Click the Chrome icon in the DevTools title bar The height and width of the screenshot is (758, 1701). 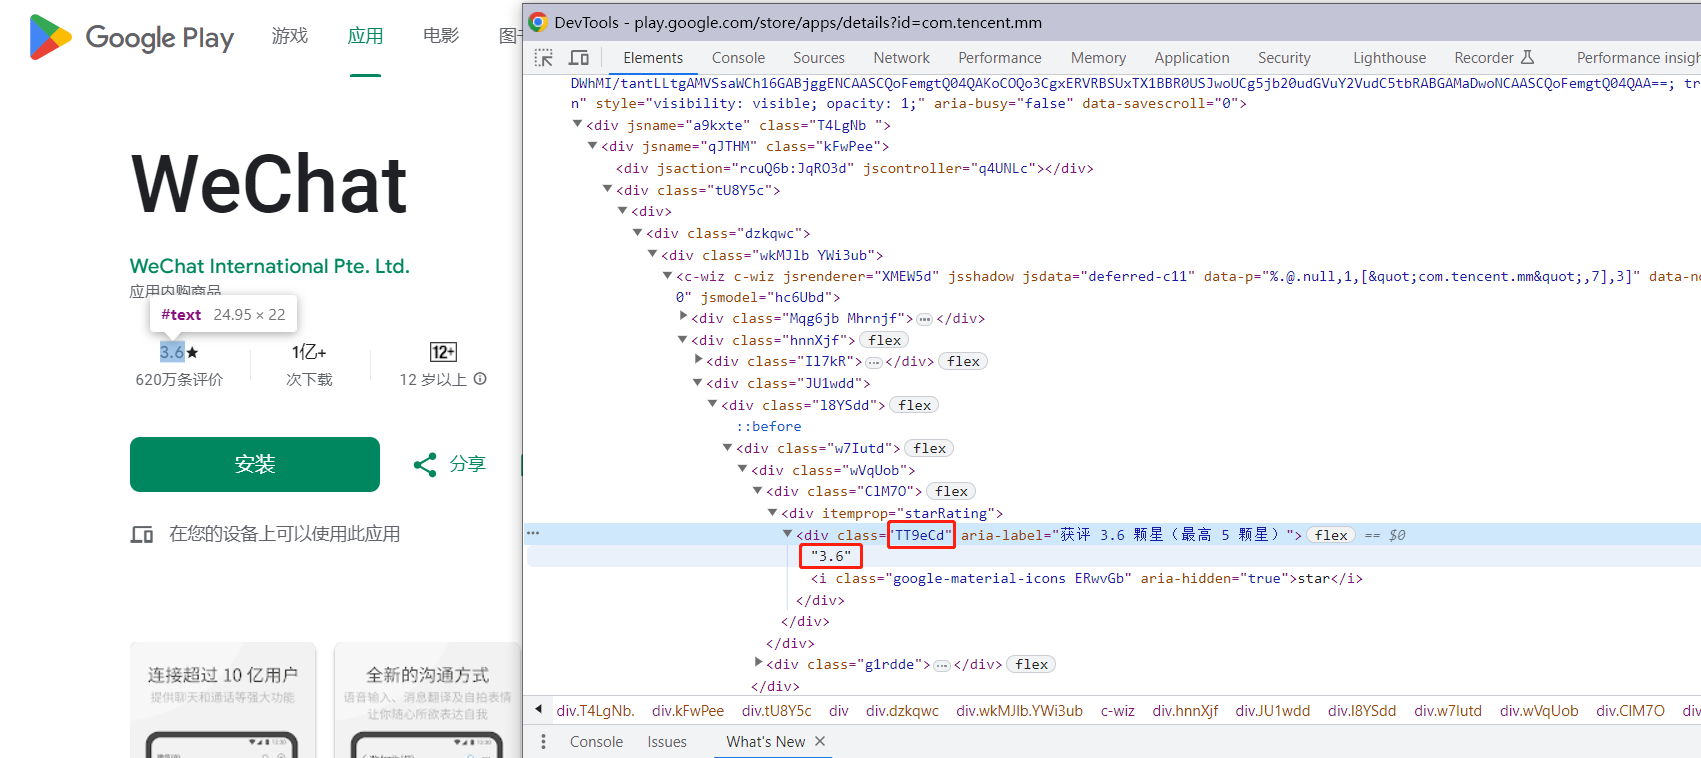[538, 22]
